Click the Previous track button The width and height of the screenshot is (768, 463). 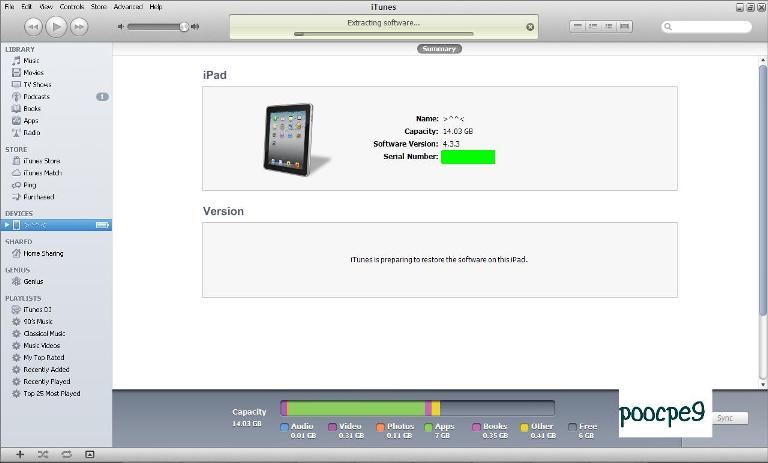coord(33,26)
